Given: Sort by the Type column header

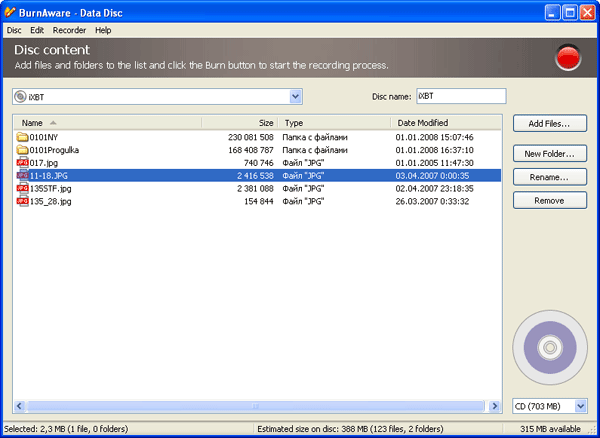Looking at the screenshot, I should click(334, 123).
